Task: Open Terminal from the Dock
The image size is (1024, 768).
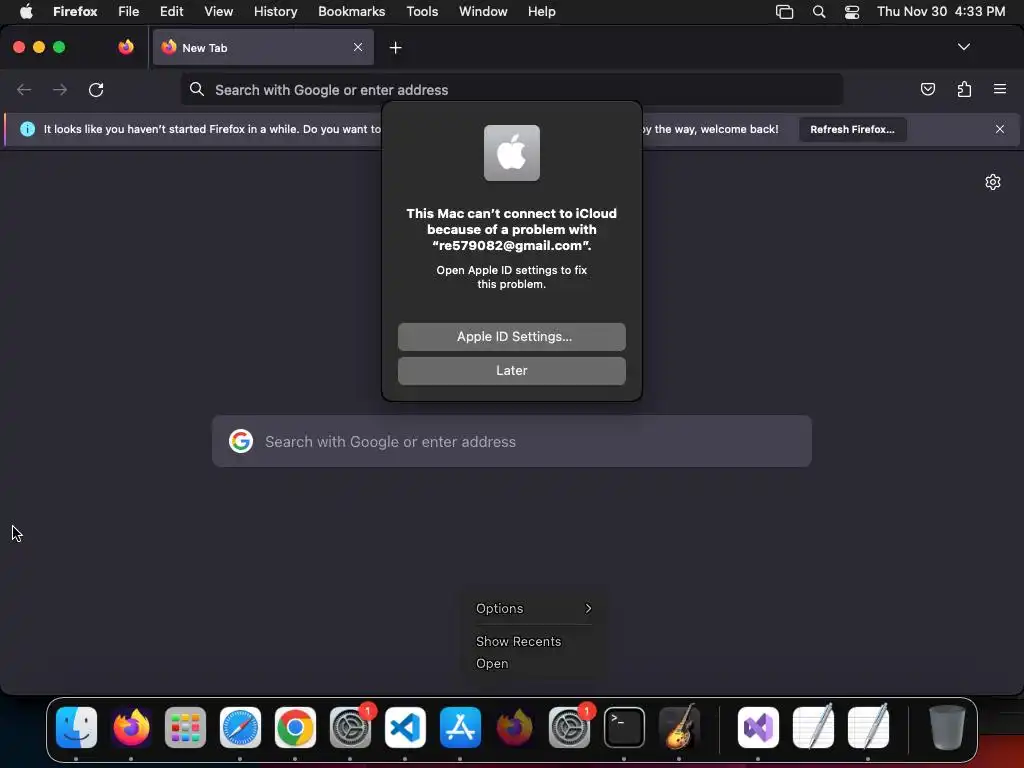Action: click(x=624, y=728)
